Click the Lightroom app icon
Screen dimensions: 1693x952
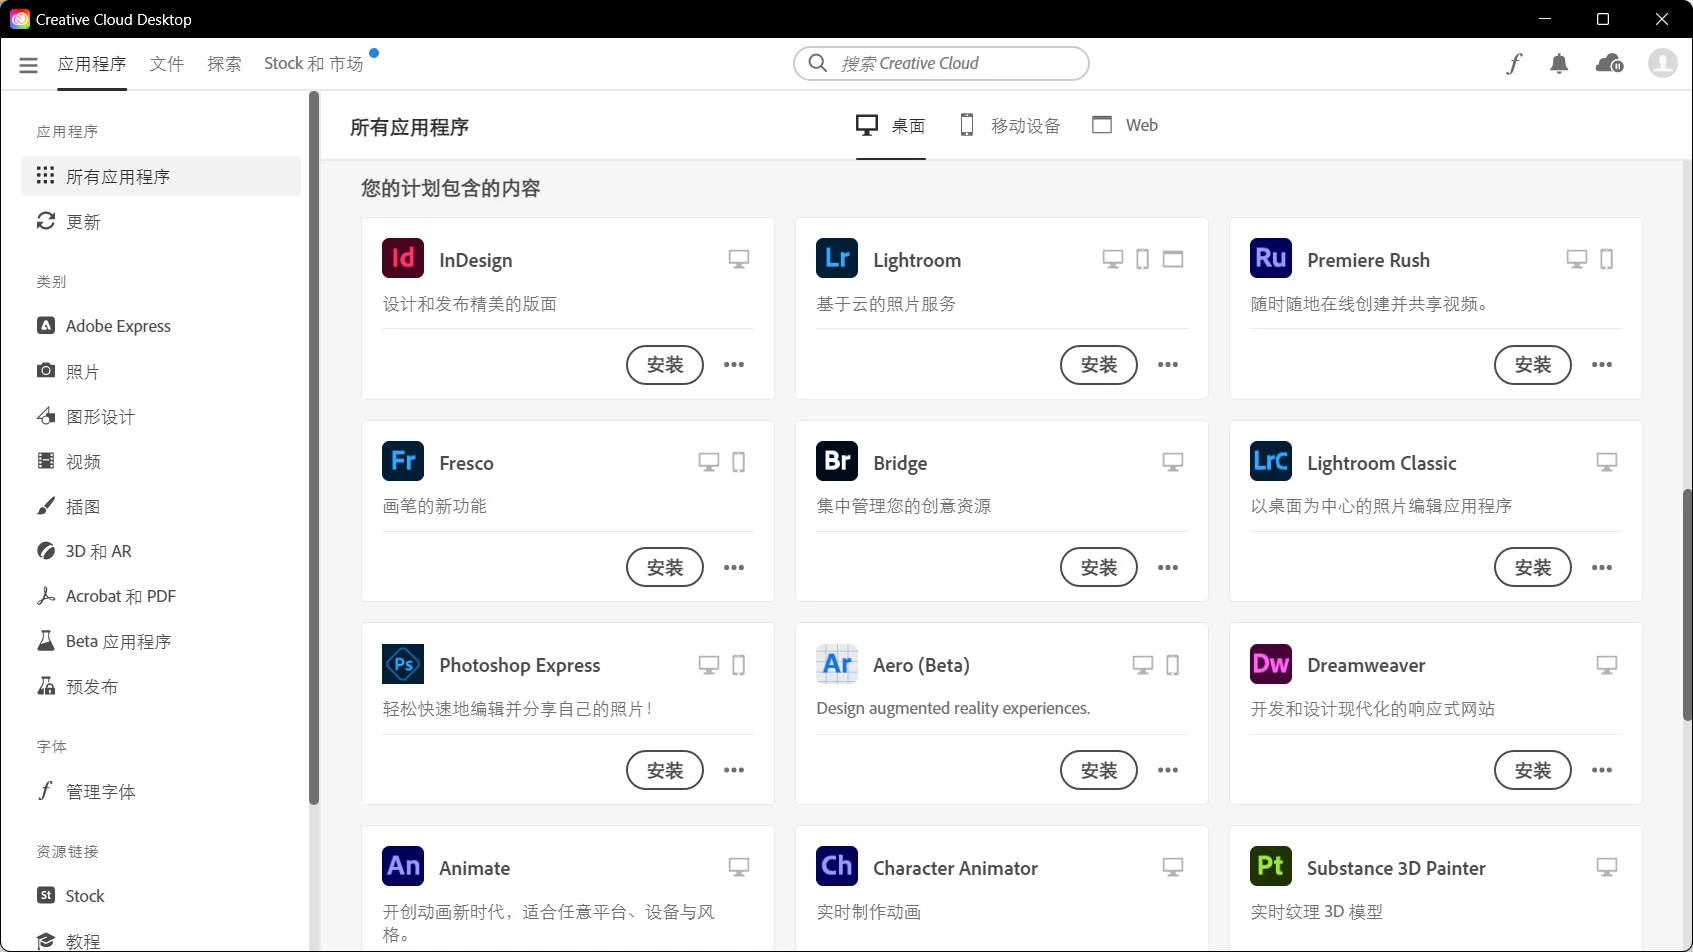pos(837,258)
